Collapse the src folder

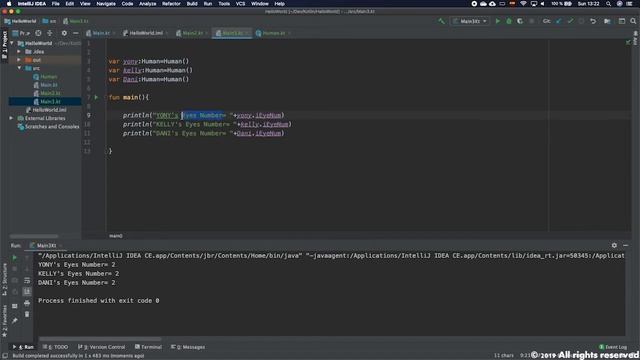click(19, 68)
